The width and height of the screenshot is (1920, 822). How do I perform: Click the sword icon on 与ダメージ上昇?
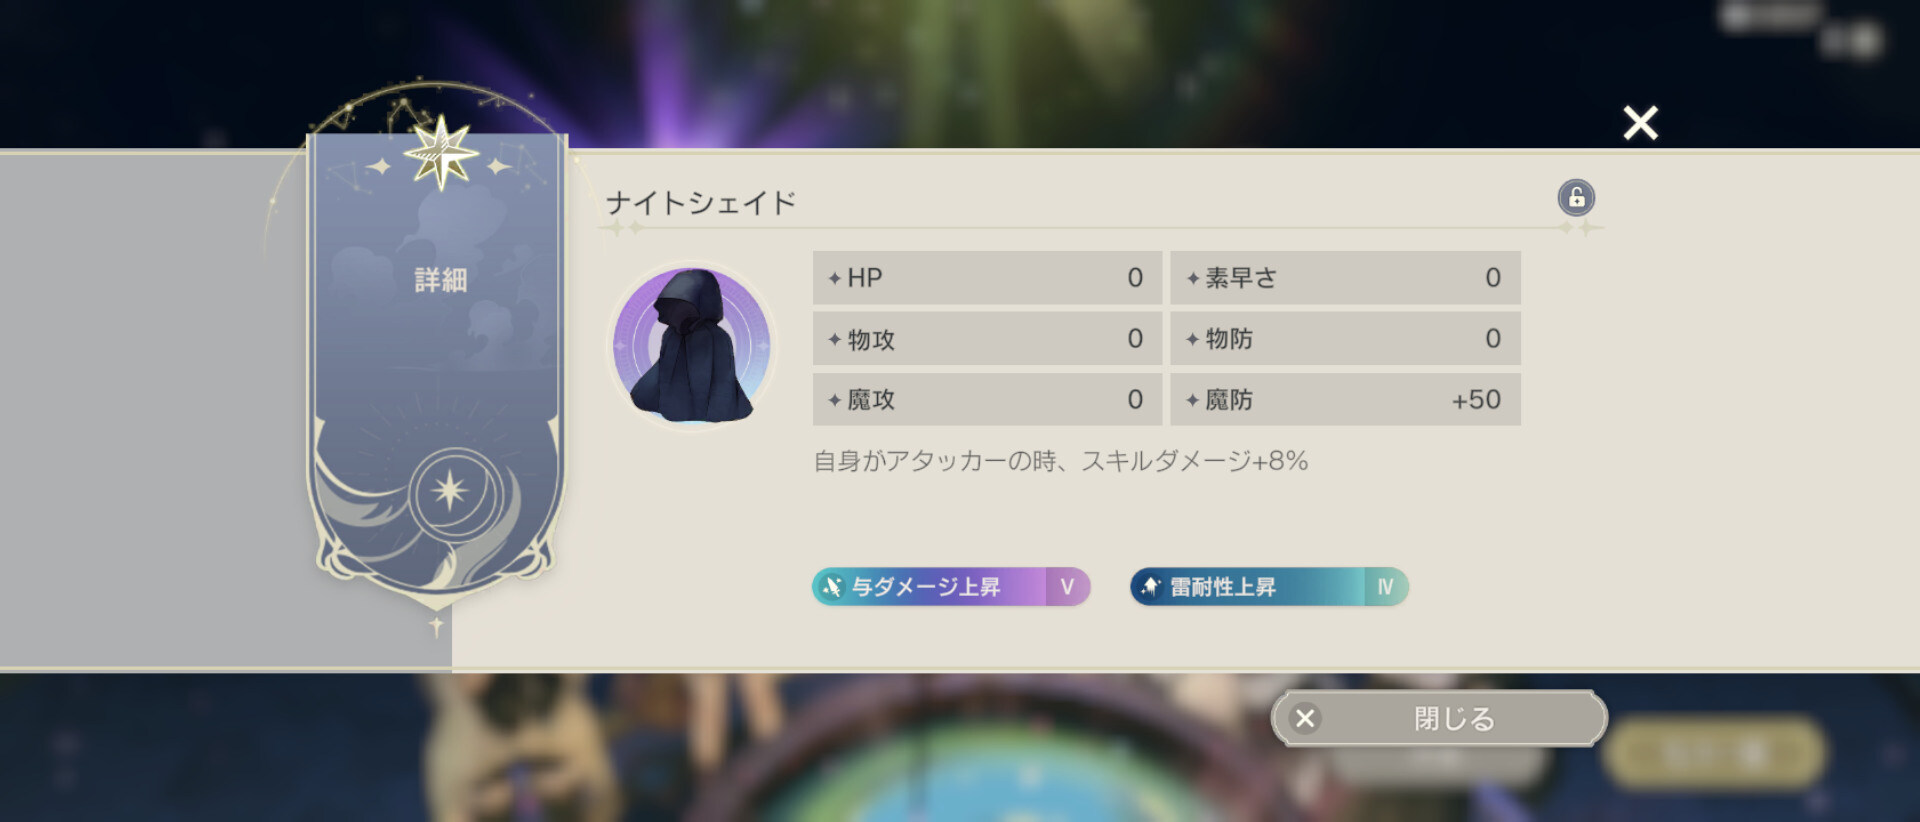point(832,587)
